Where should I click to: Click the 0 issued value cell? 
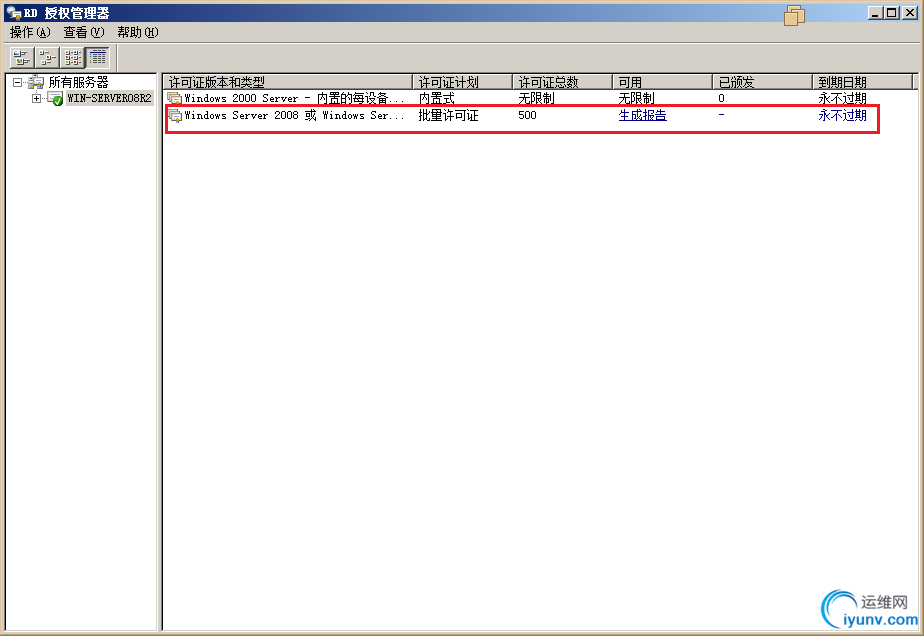pyautogui.click(x=721, y=98)
